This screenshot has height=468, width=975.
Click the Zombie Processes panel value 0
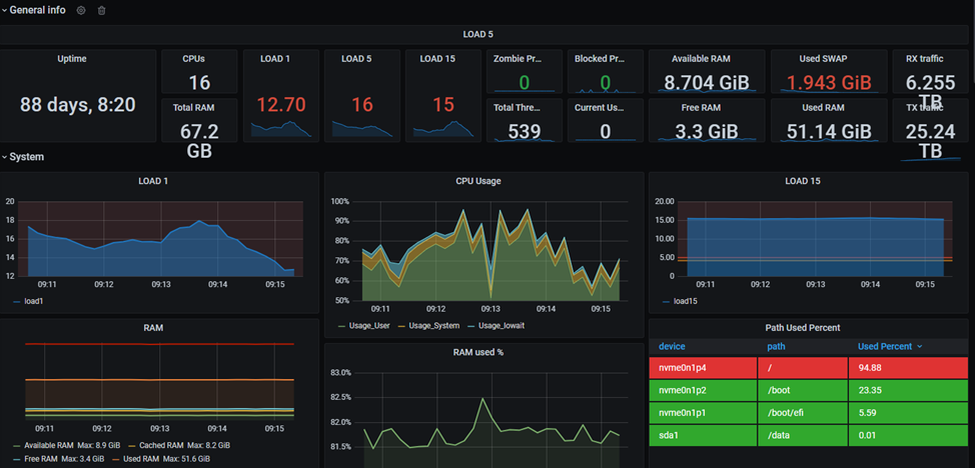(x=524, y=83)
